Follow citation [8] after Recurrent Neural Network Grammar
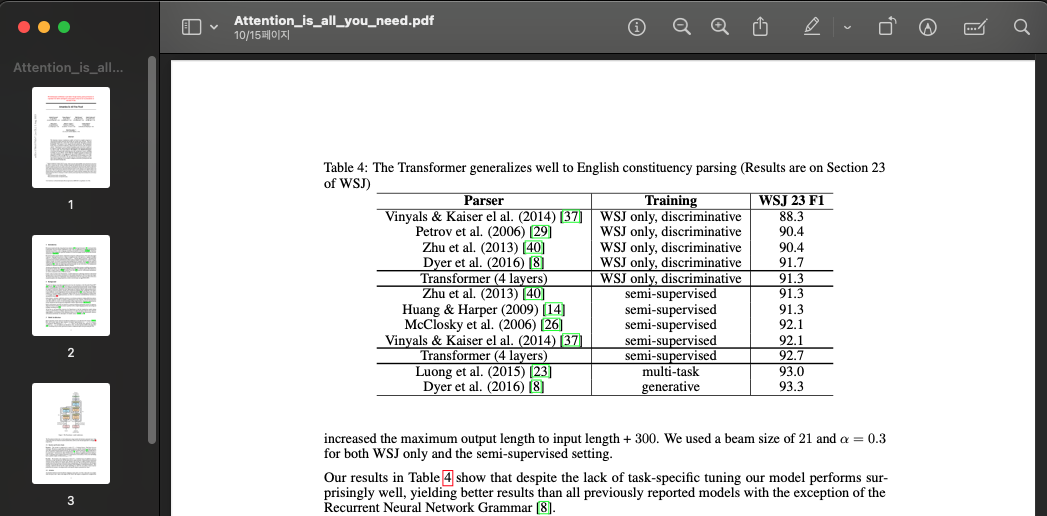Screen dimensions: 1047x516 click(x=546, y=507)
